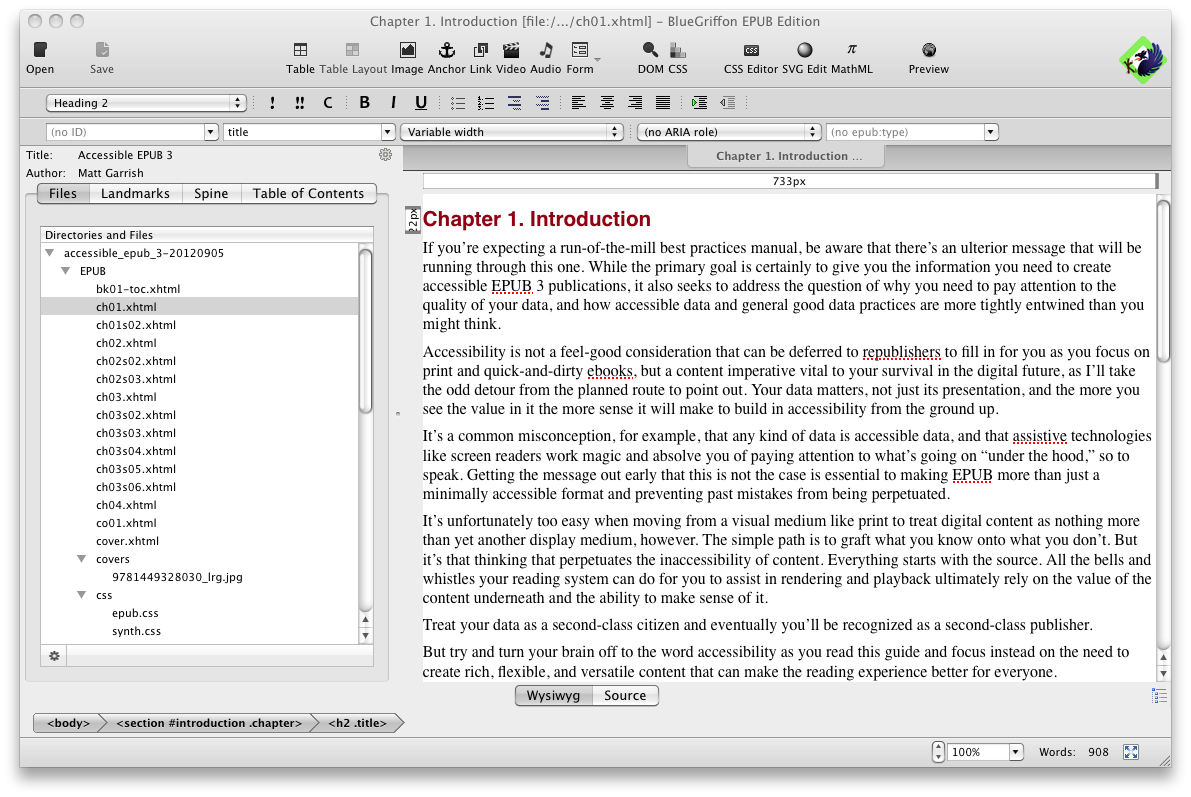Switch to the Landmarks tab
This screenshot has height=797, width=1191.
tap(135, 194)
